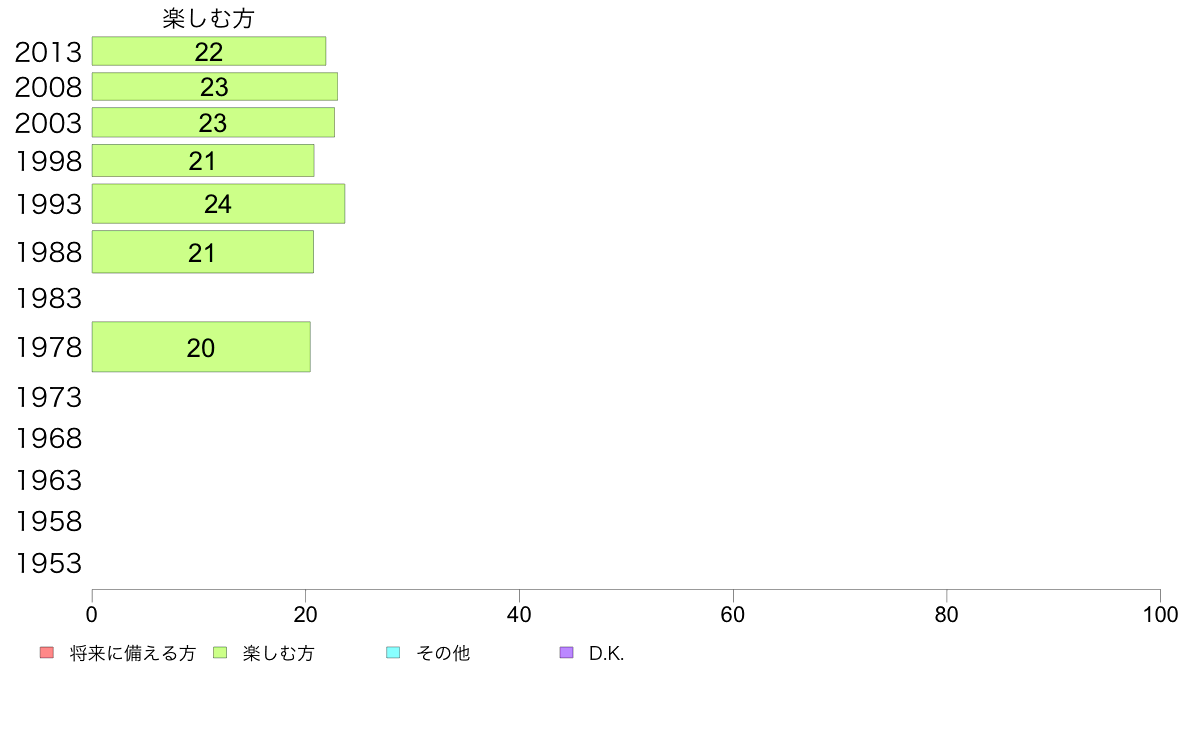The image size is (1188, 736).
Task: Click the 楽しむ方 column header label
Action: click(208, 18)
